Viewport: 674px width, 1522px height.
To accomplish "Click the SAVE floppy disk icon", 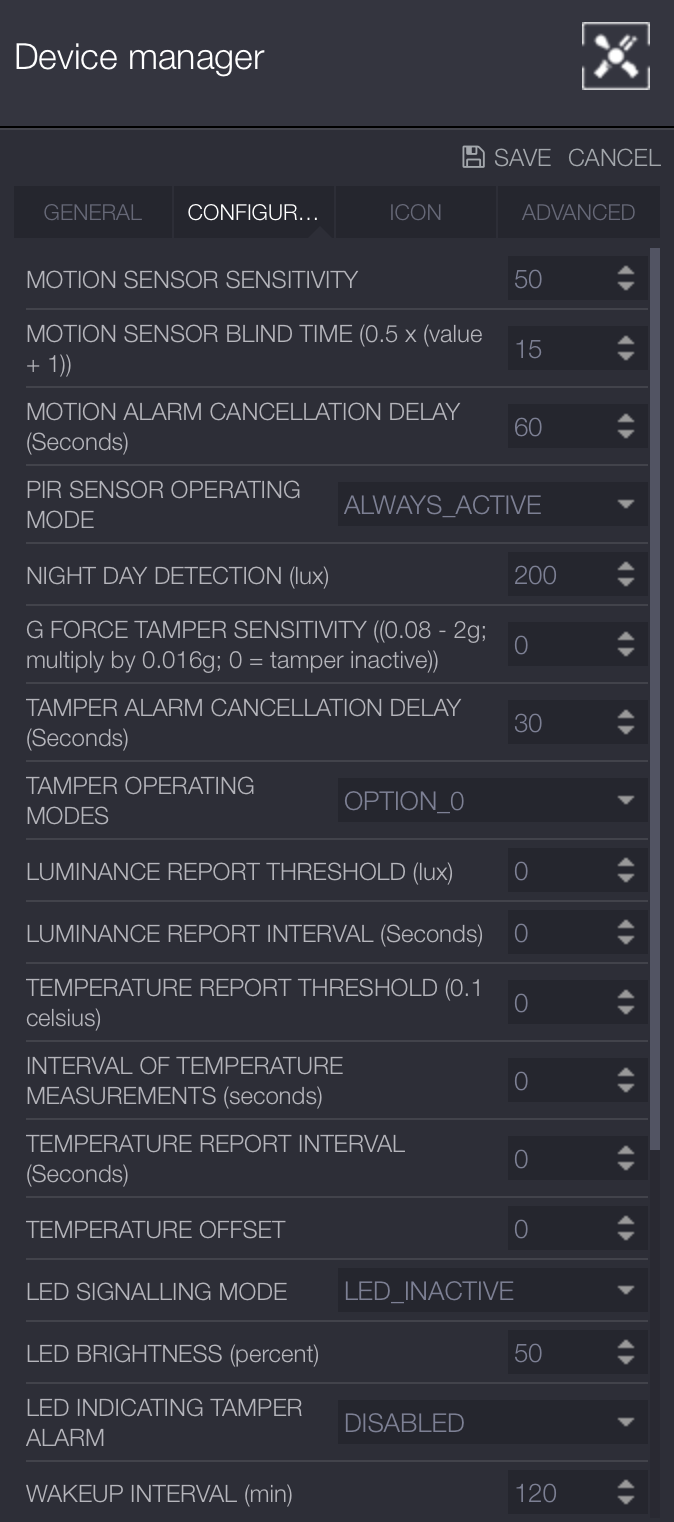I will tap(473, 157).
